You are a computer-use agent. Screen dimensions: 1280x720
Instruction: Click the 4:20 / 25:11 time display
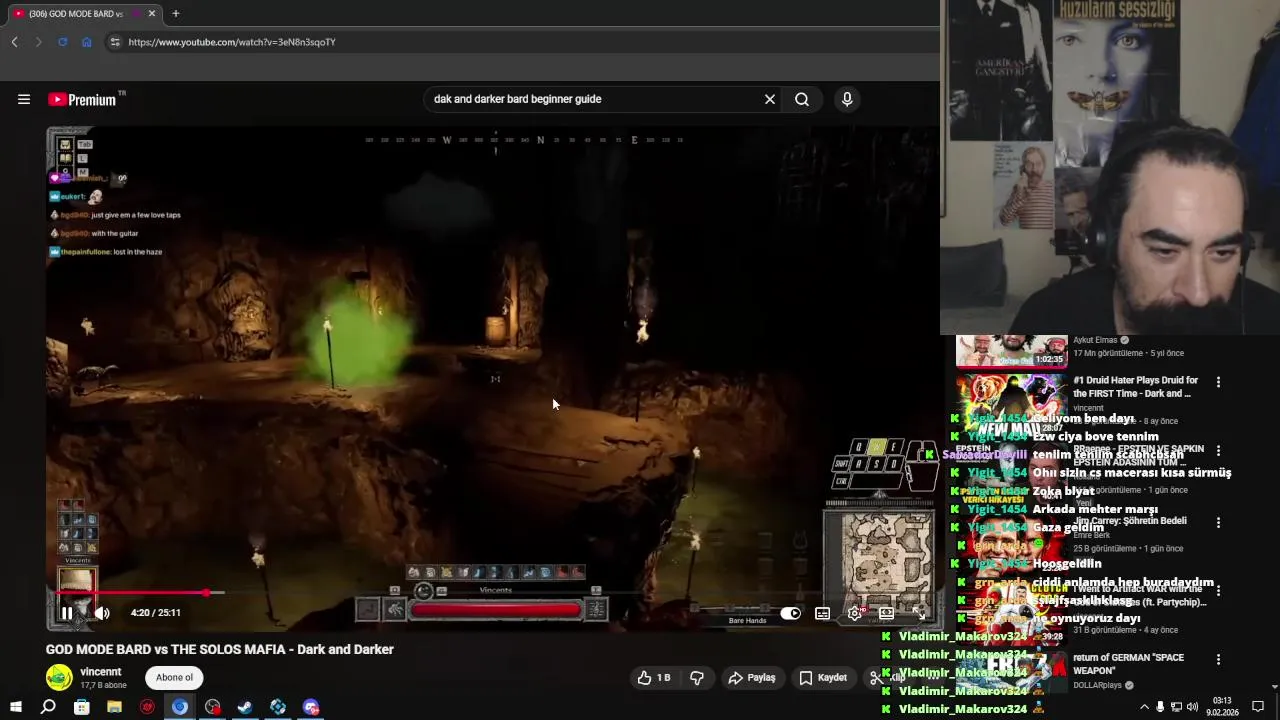point(155,613)
